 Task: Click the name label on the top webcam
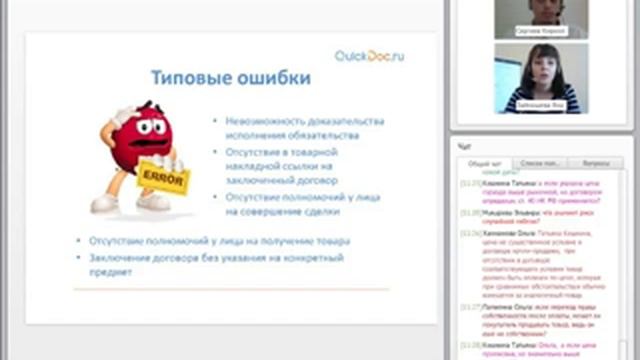tap(541, 31)
